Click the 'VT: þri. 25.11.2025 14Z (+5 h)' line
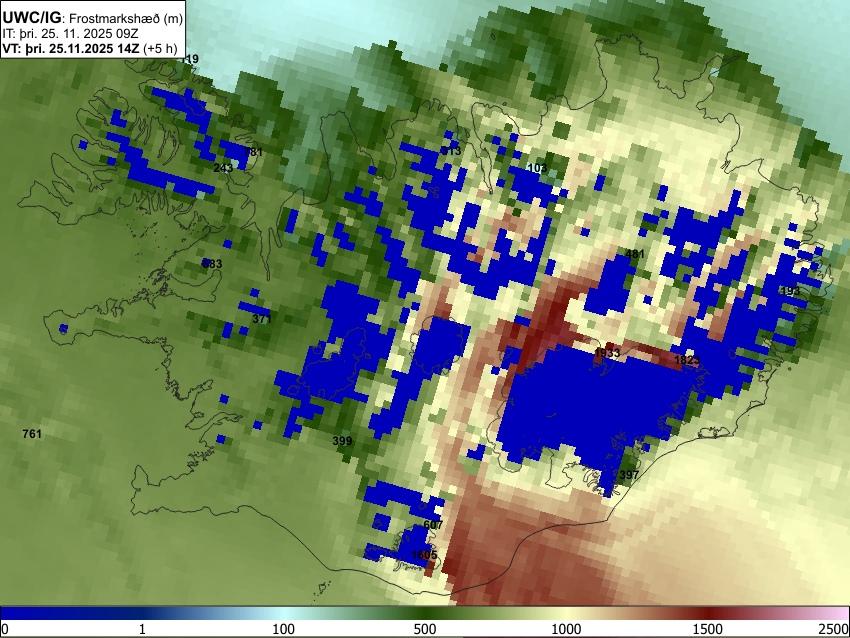 click(x=90, y=48)
